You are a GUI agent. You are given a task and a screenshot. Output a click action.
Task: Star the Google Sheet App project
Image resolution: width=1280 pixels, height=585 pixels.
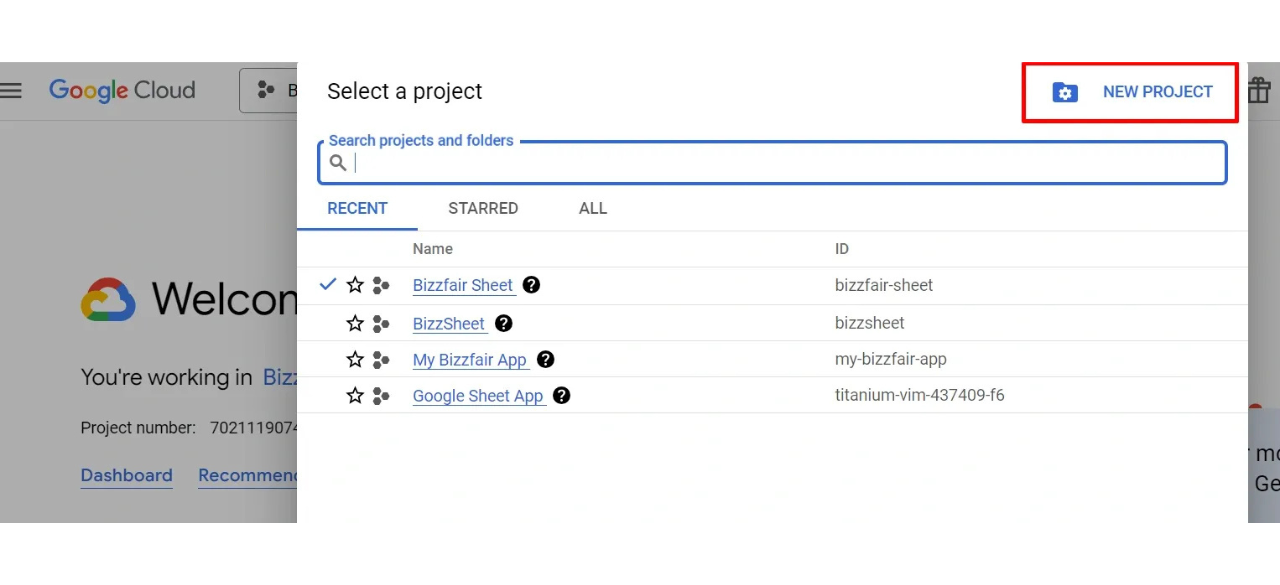[355, 396]
